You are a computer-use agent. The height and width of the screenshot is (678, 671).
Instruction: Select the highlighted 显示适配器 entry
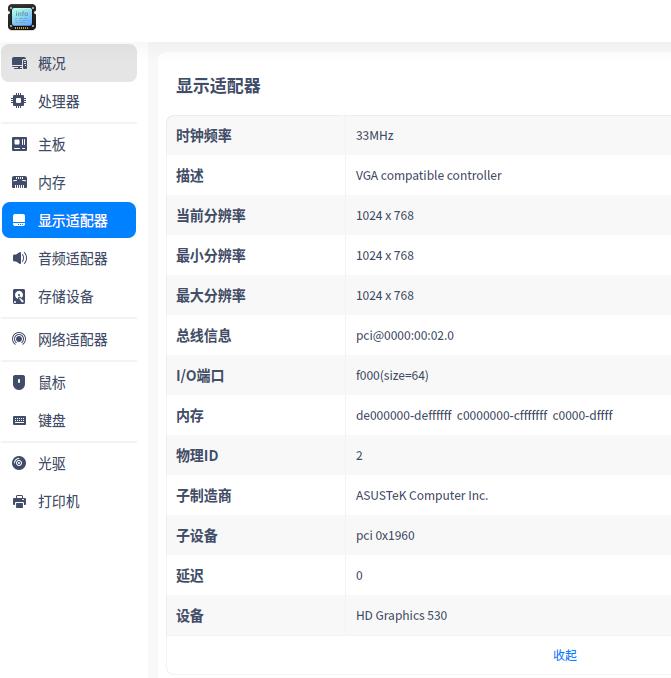pos(69,220)
